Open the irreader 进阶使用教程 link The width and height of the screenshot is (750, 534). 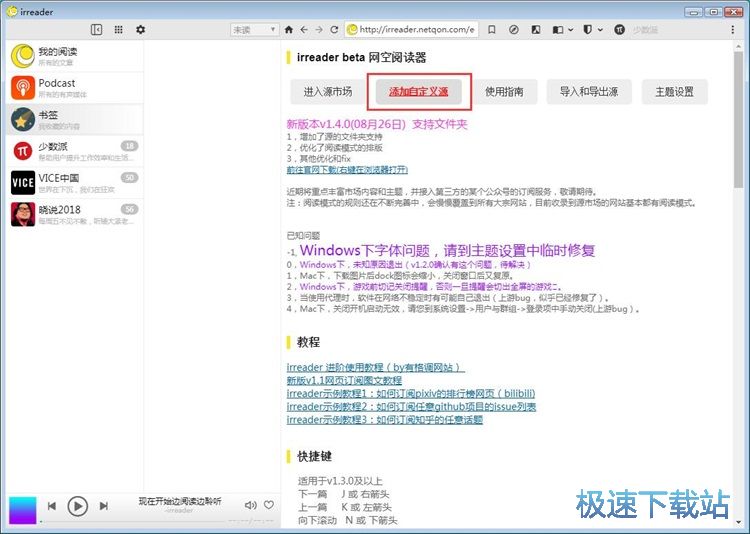pos(375,367)
